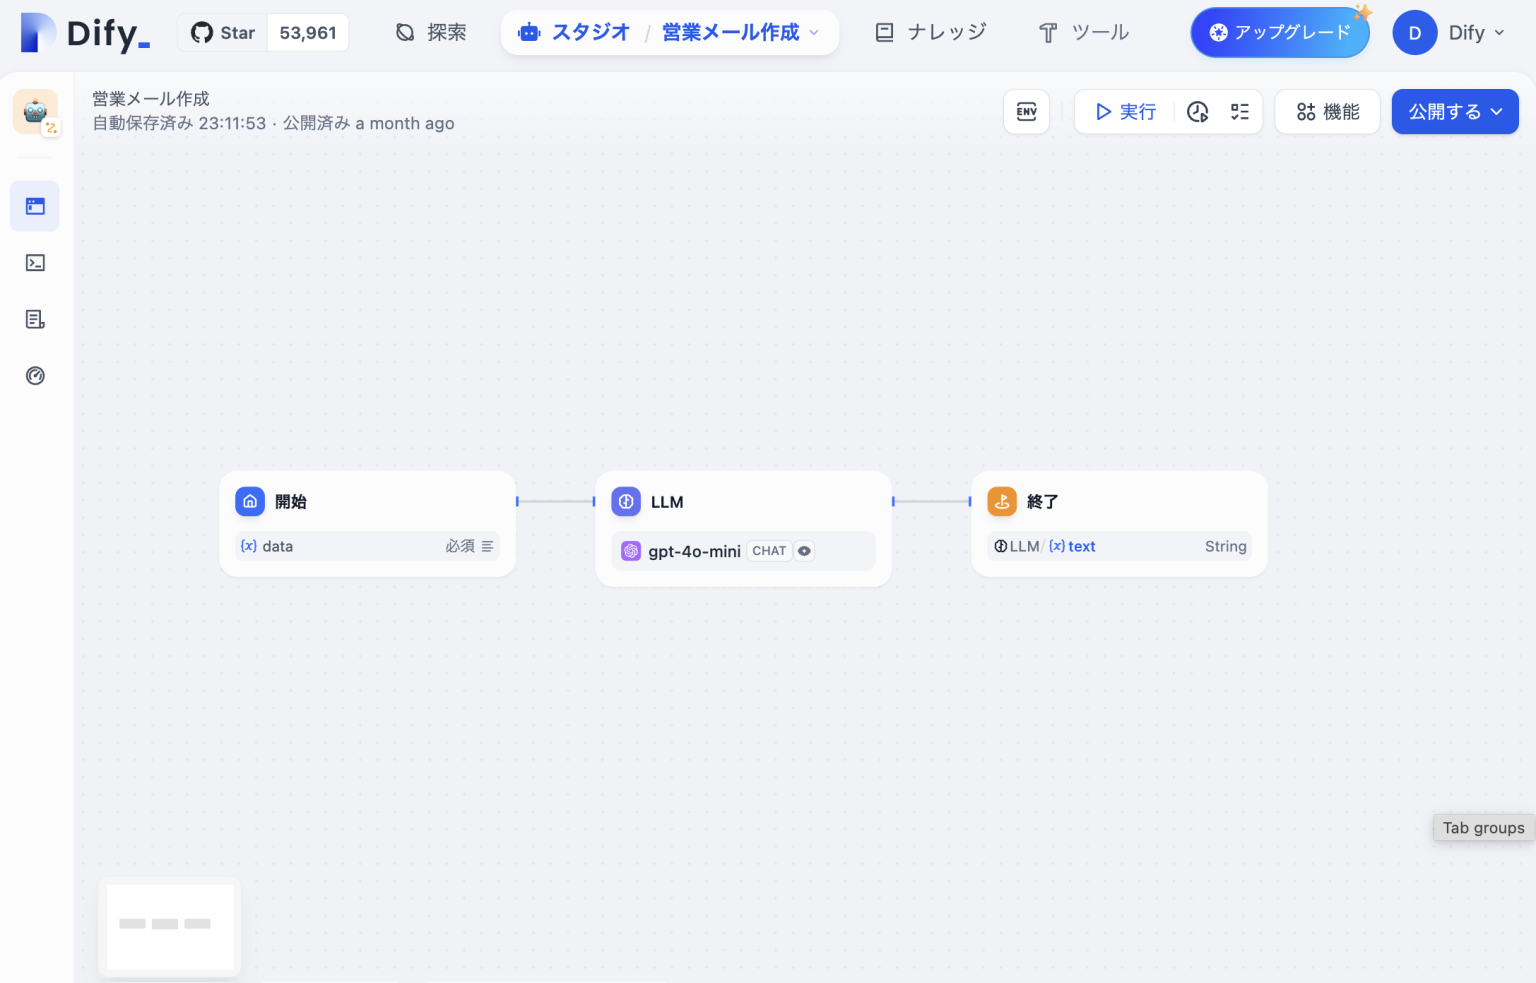
Task: Select the orchestrate view icon in the left sidebar
Action: click(x=35, y=206)
